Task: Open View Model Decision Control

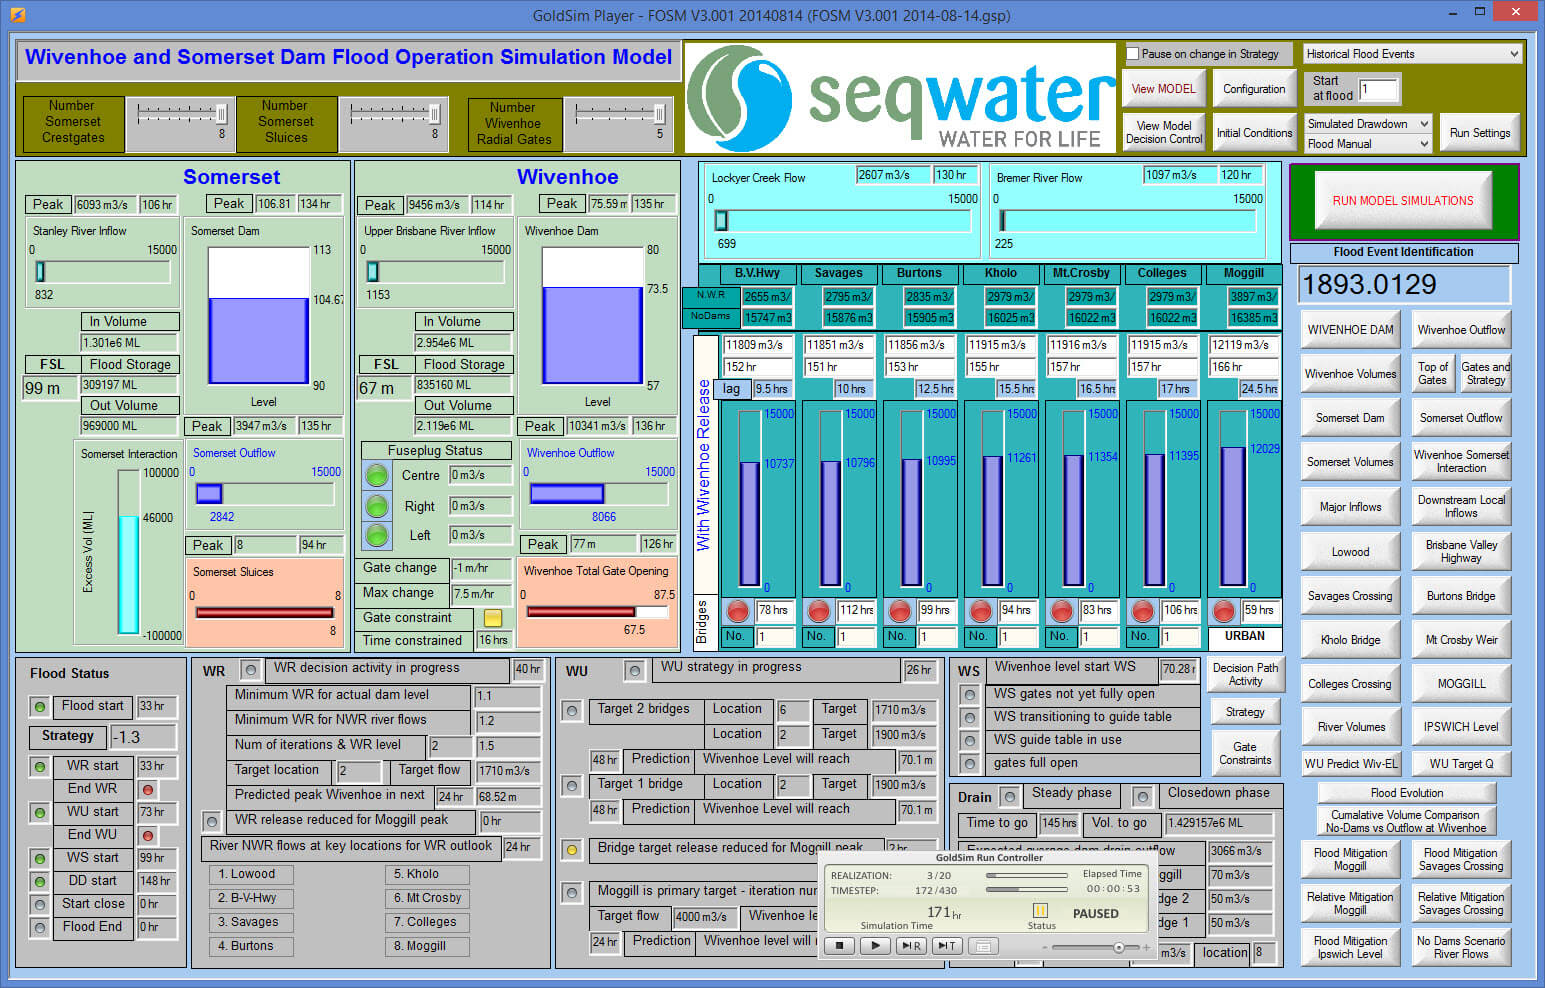Action: coord(1163,133)
